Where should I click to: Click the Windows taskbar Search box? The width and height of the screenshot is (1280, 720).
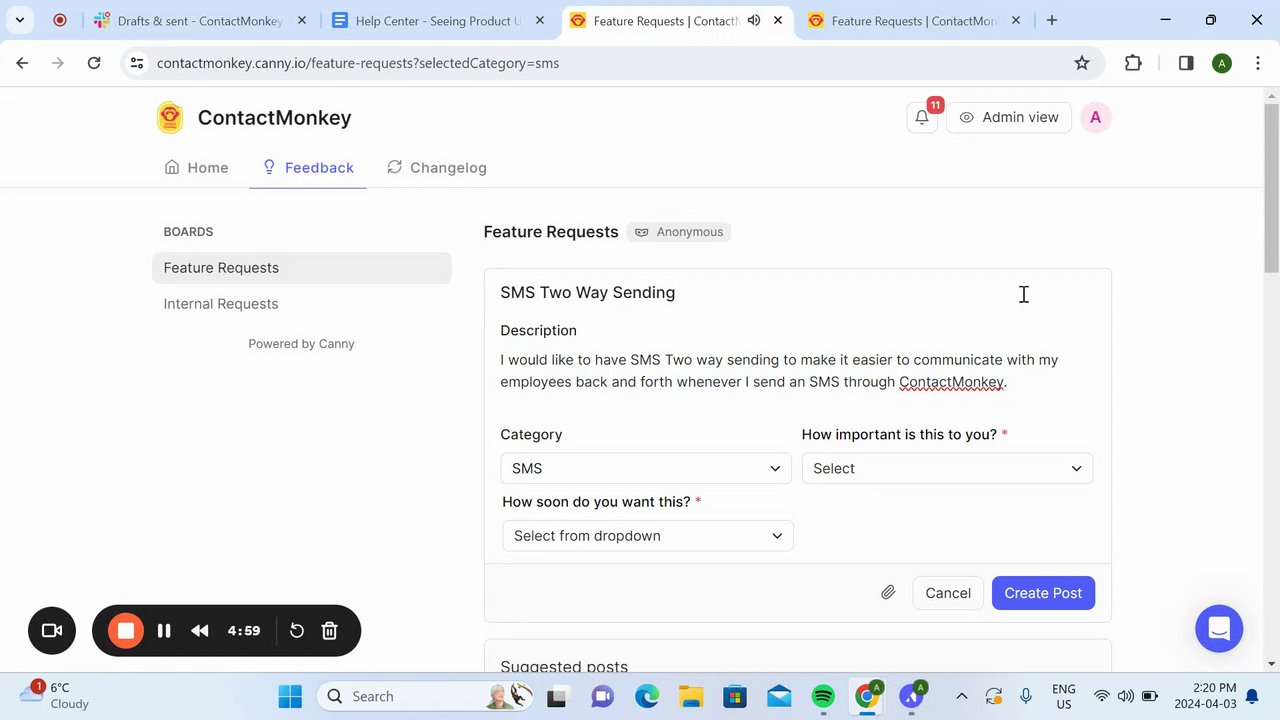[x=425, y=696]
